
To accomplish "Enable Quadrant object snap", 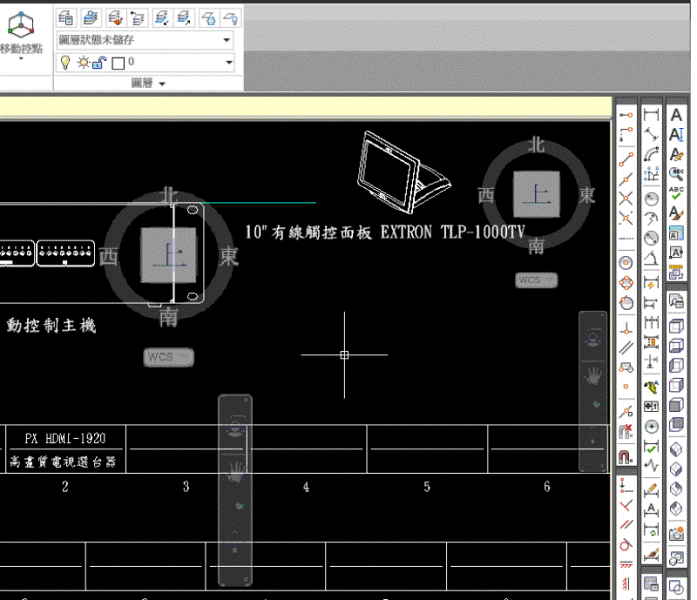I will click(x=626, y=283).
